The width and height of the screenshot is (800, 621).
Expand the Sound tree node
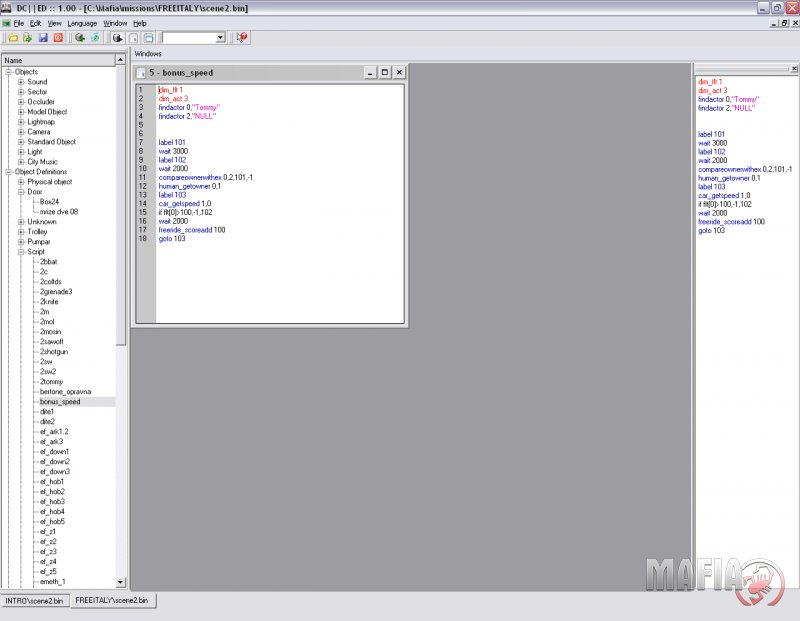point(20,82)
